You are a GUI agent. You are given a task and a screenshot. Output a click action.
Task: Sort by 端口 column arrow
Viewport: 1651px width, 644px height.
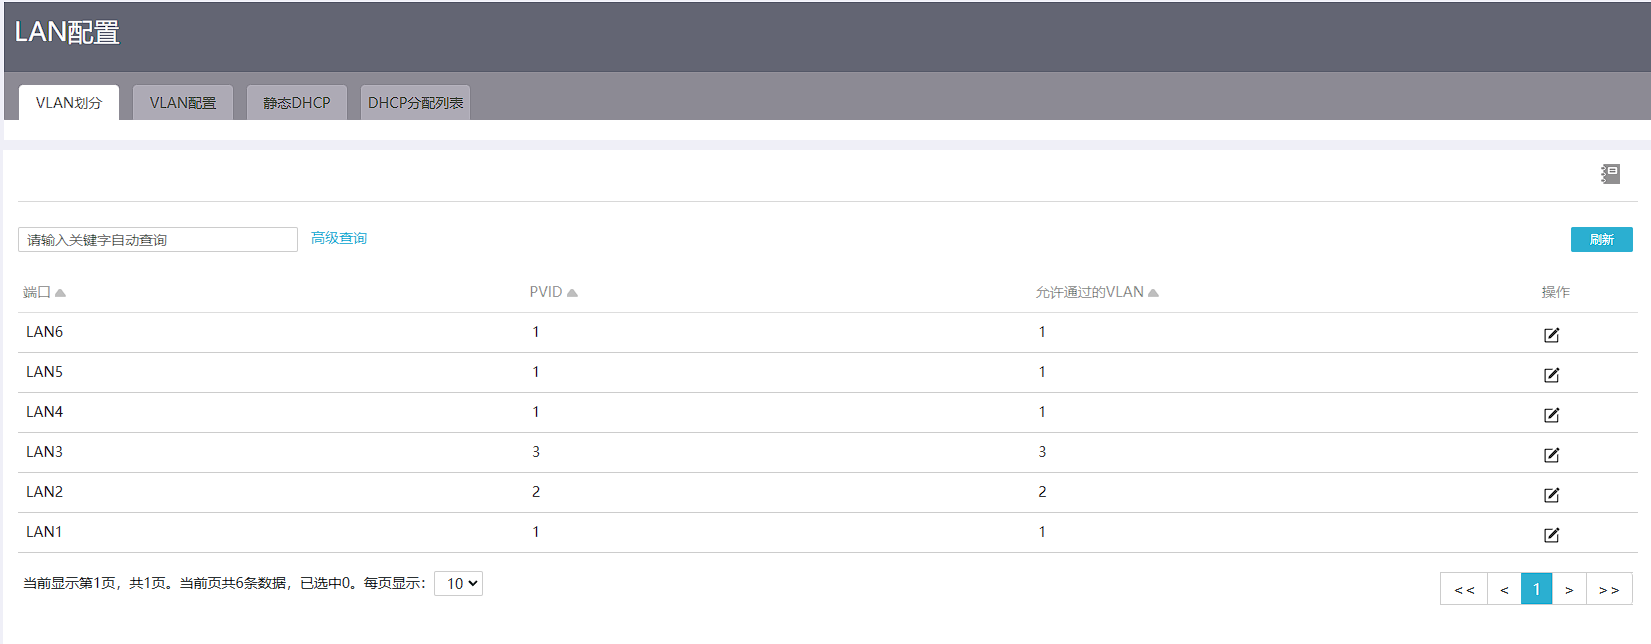pos(60,293)
